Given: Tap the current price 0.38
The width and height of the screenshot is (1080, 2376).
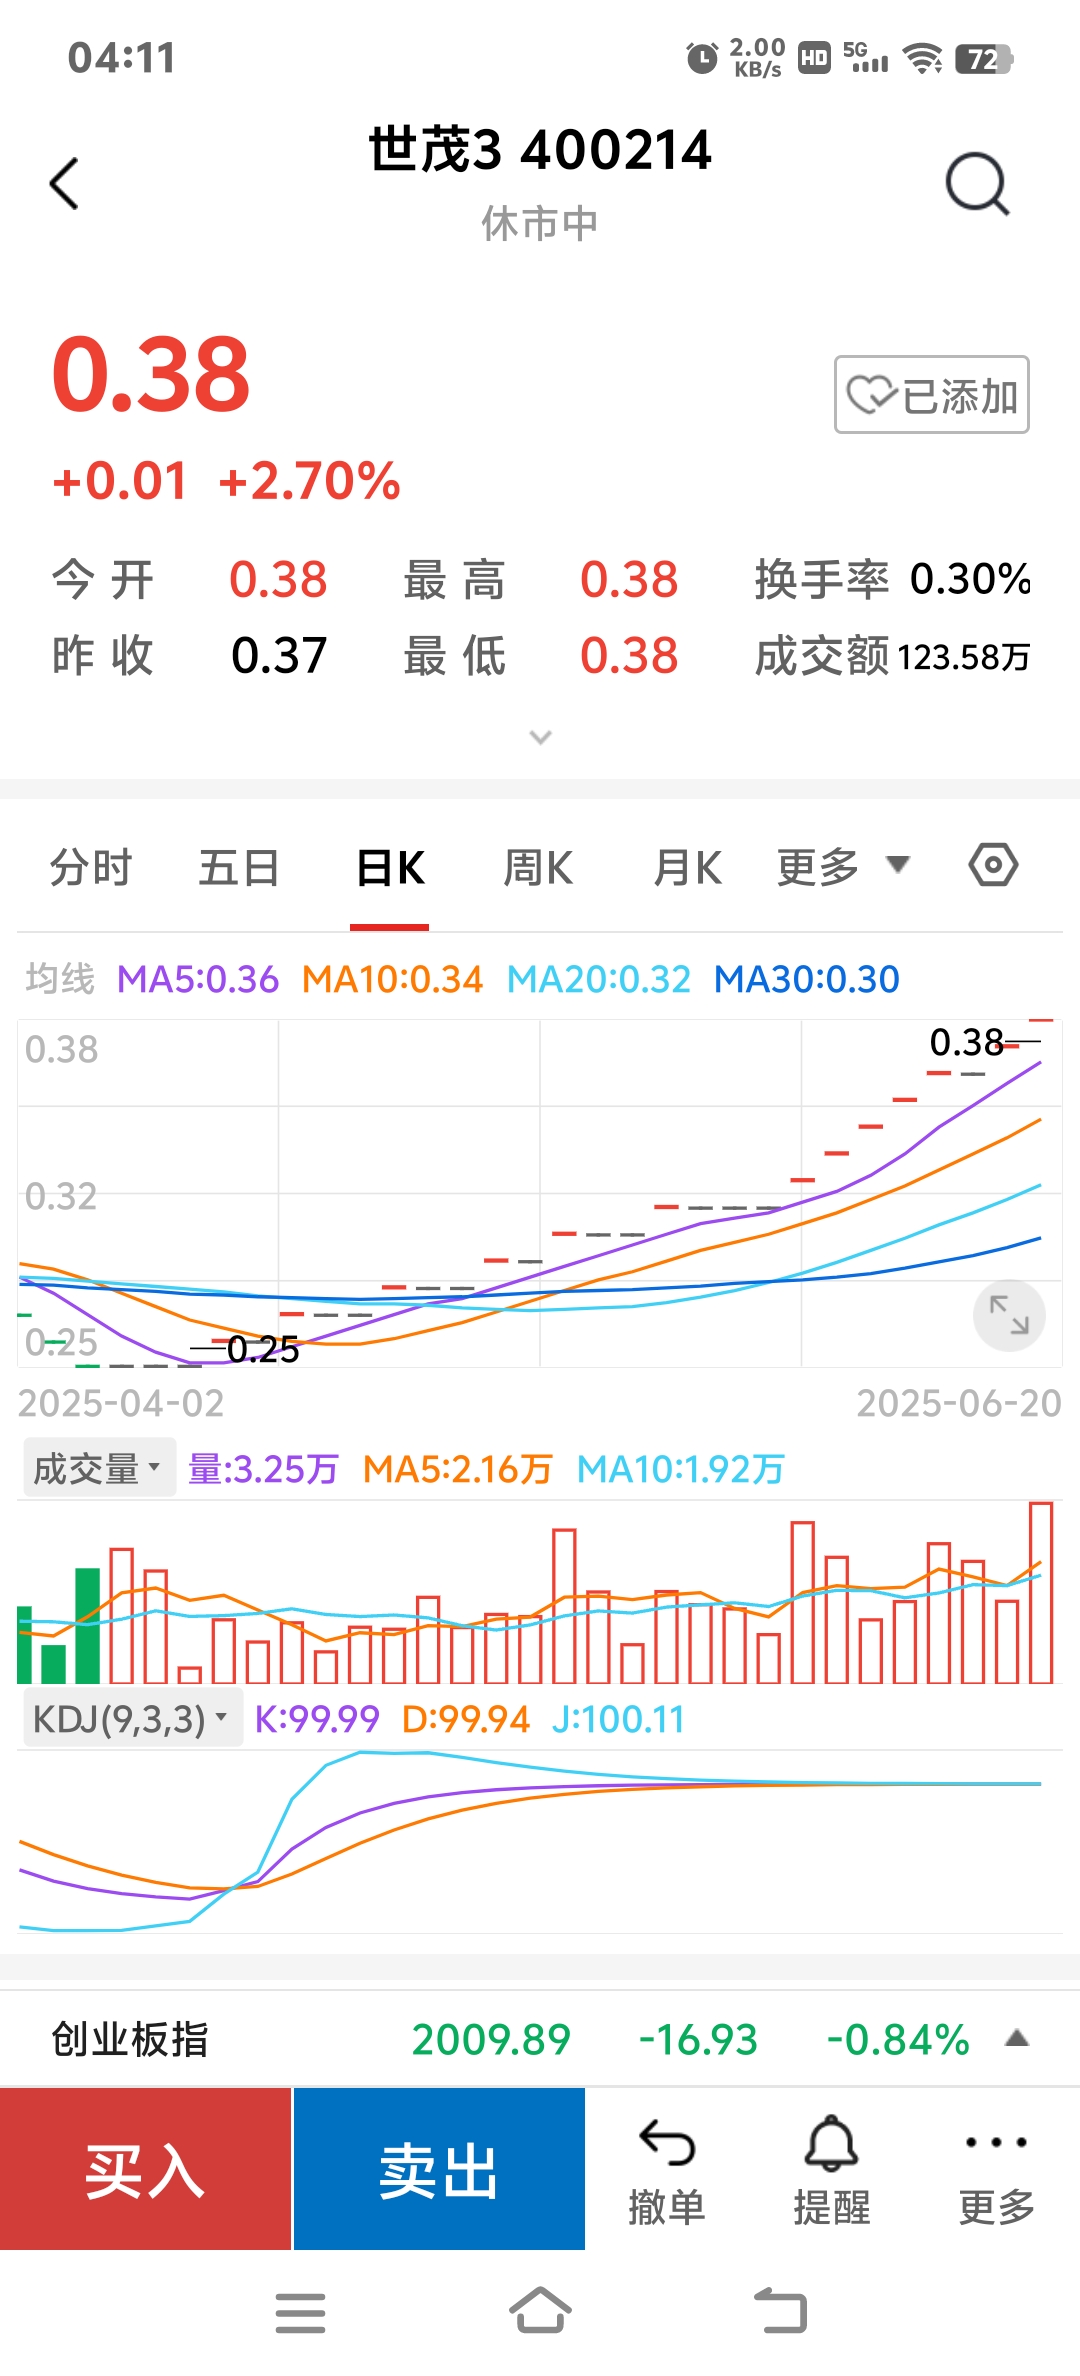Looking at the screenshot, I should [151, 374].
